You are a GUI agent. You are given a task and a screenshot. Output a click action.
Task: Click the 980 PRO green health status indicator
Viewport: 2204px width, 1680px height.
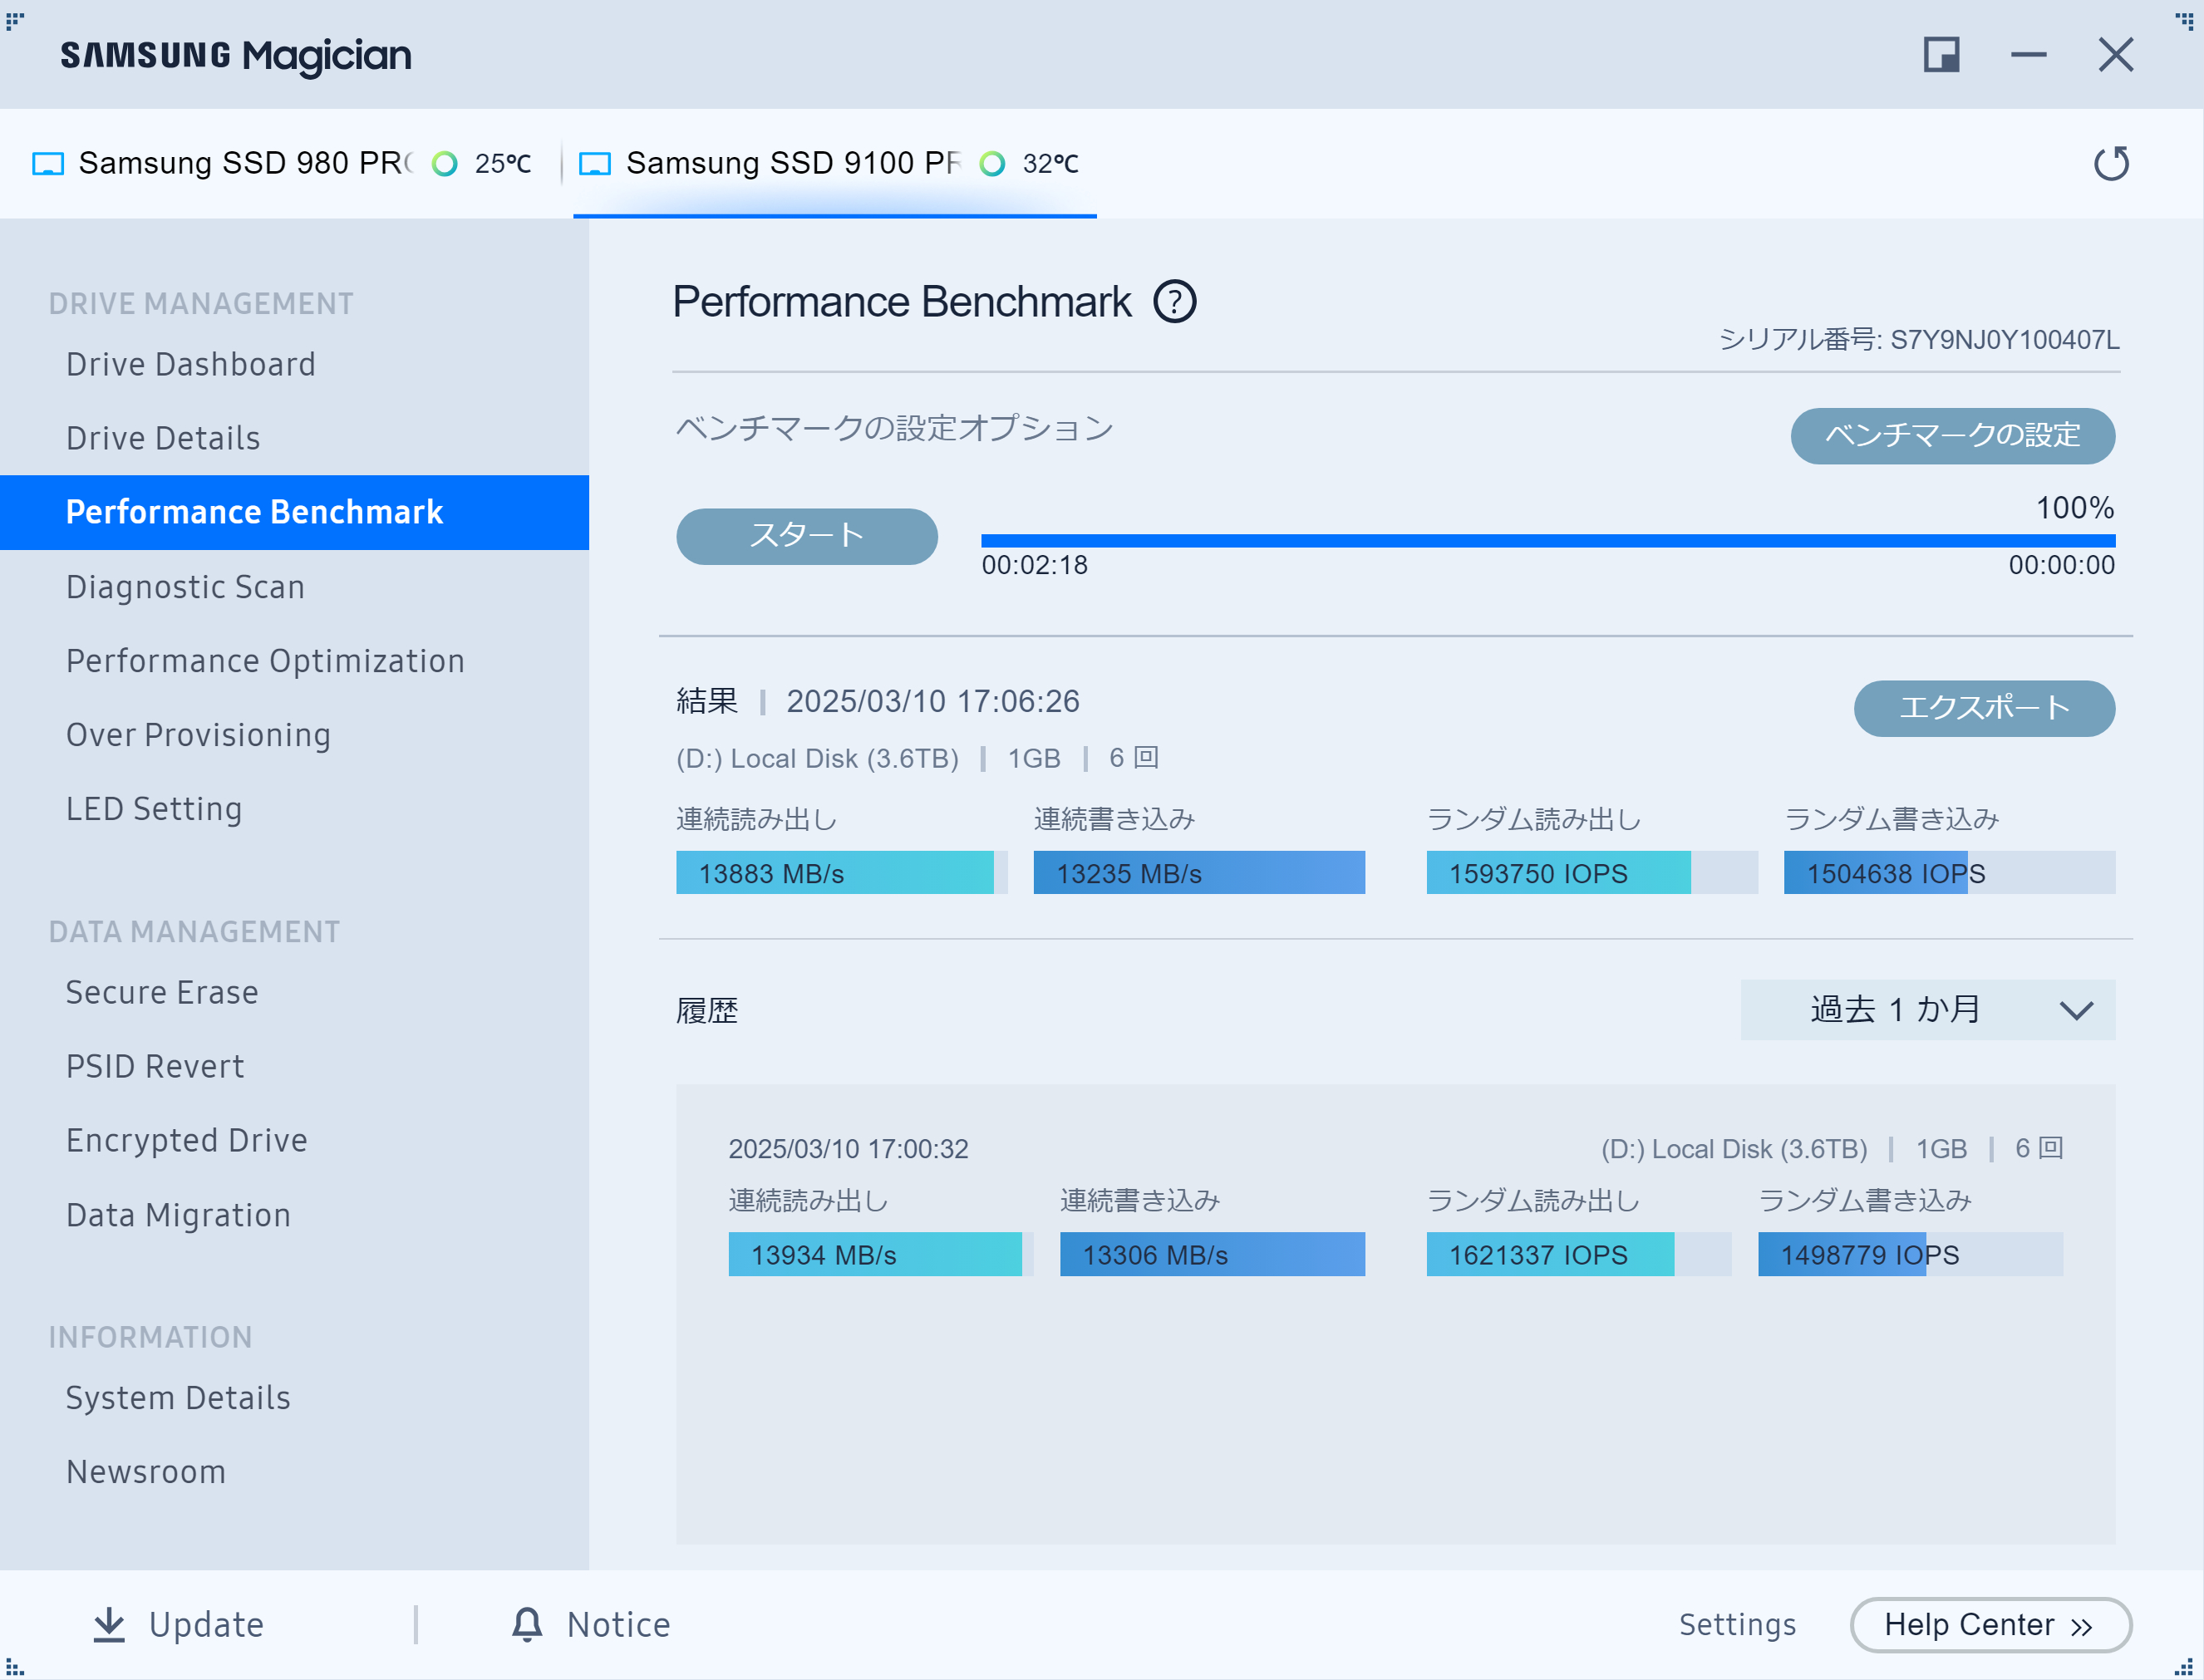pyautogui.click(x=445, y=164)
